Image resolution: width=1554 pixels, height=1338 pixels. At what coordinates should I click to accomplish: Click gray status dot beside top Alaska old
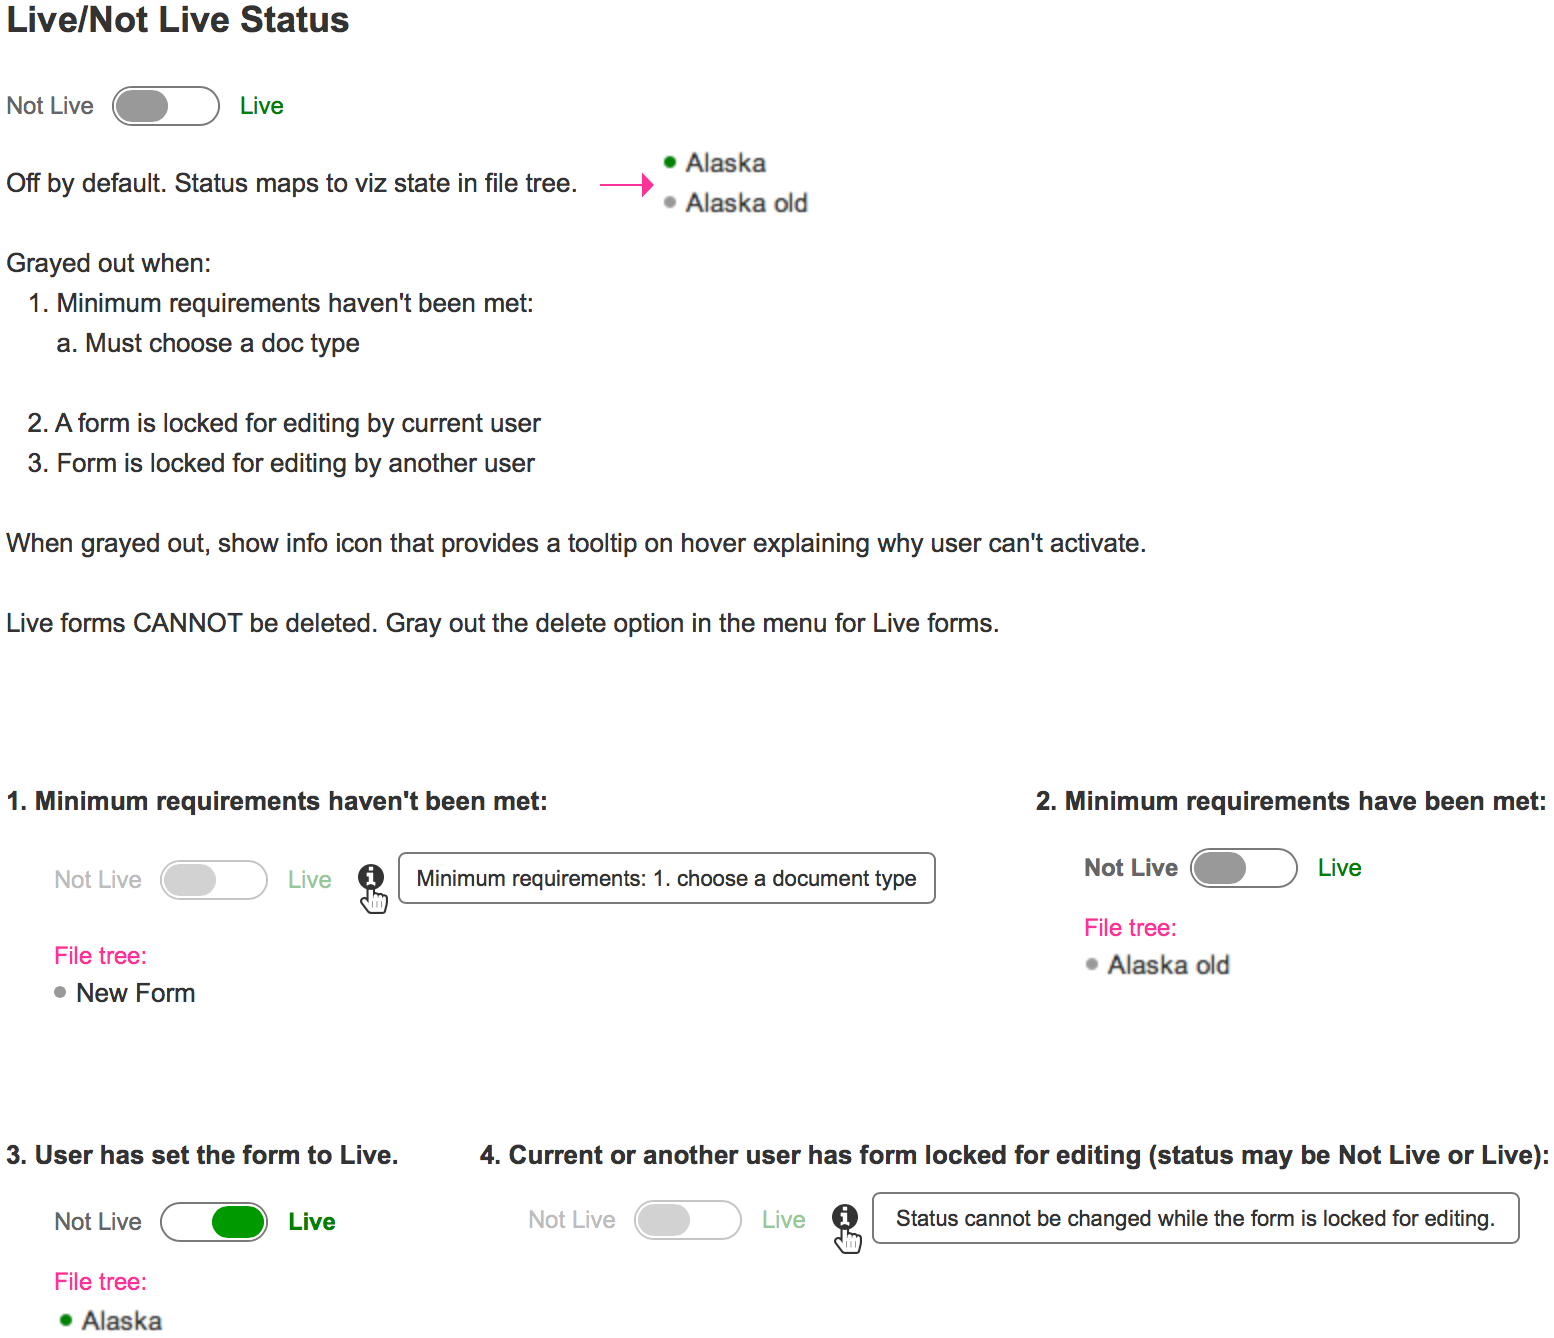670,202
